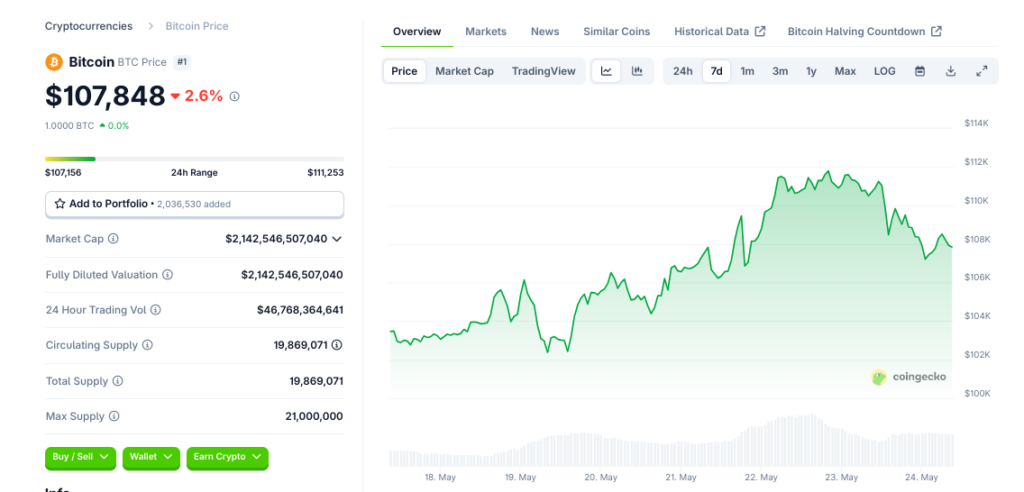This screenshot has width=1024, height=492.
Task: Select the Max time range
Action: [845, 71]
